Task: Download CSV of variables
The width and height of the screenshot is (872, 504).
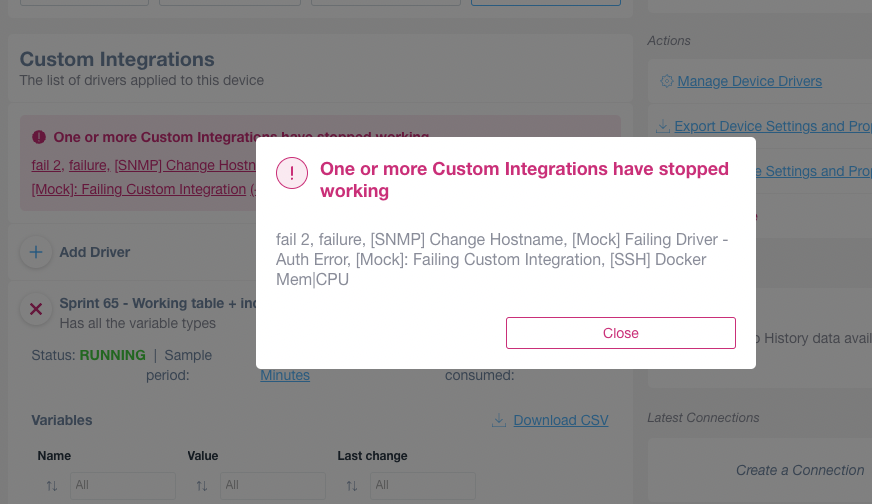Action: click(x=561, y=420)
